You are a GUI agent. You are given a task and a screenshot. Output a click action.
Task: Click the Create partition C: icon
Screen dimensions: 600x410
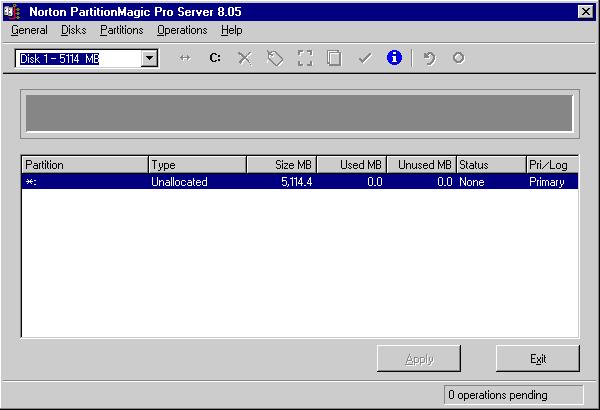[x=215, y=58]
